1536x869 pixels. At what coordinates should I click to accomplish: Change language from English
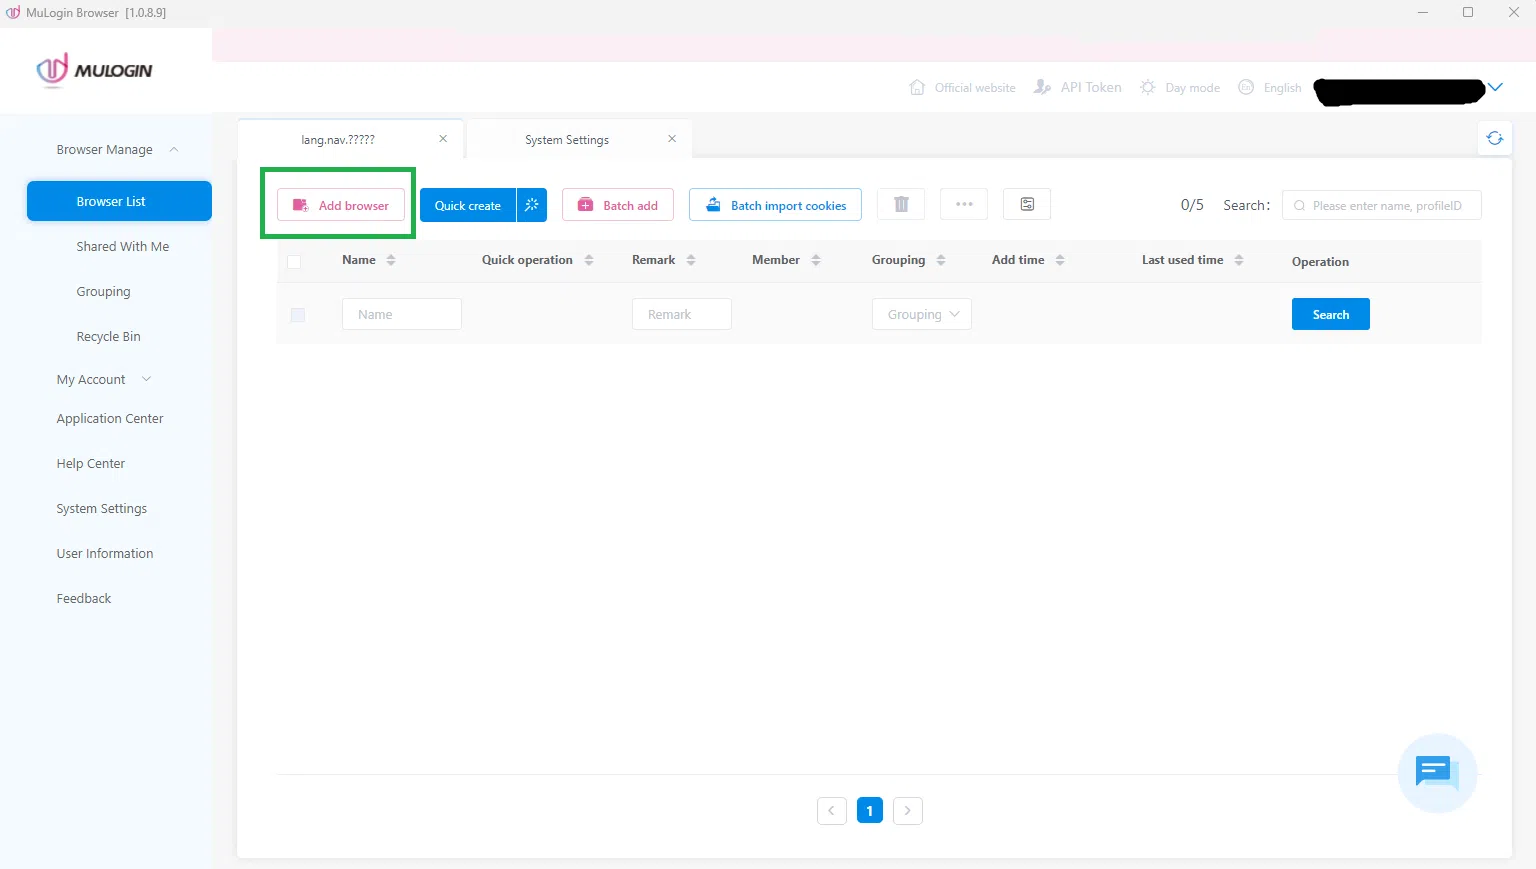click(1270, 88)
